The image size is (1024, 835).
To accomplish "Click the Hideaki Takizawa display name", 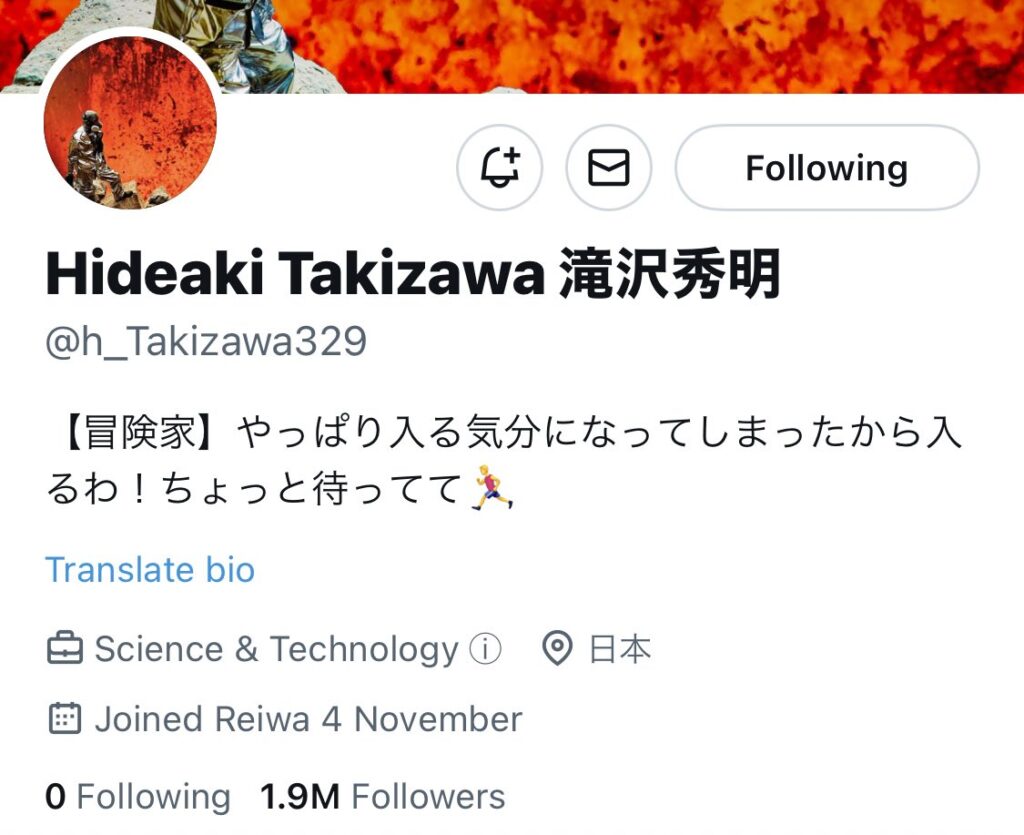I will coord(295,274).
